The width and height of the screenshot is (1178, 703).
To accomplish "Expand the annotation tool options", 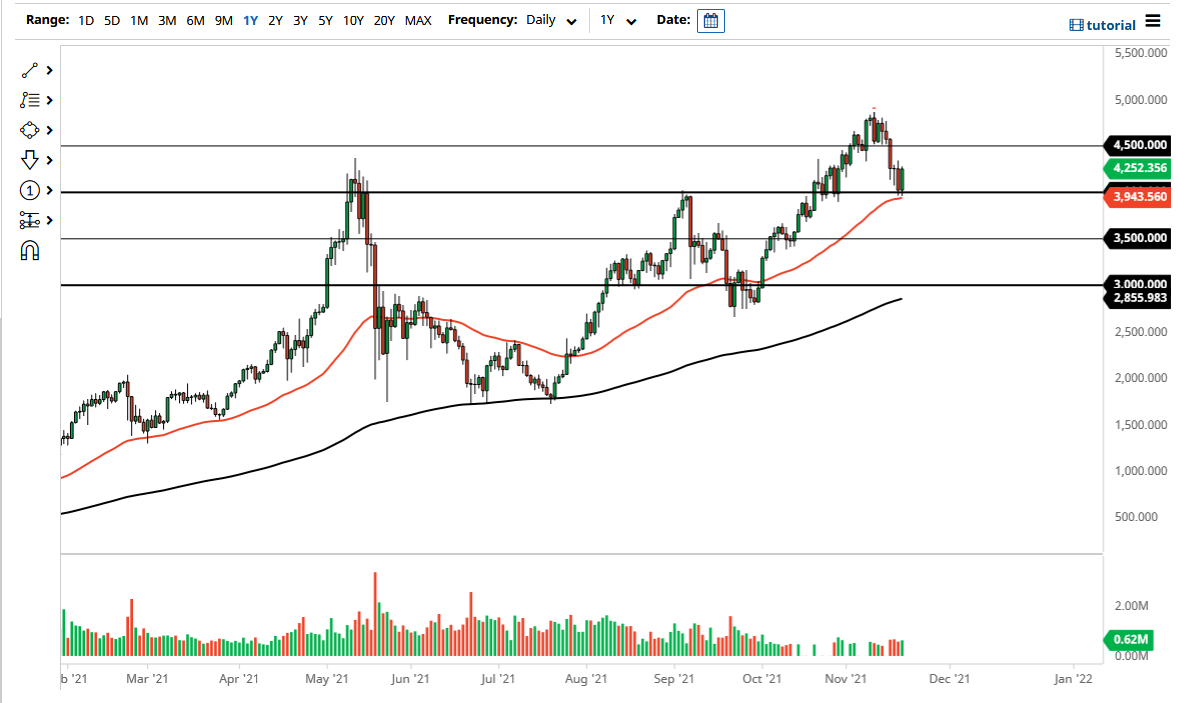I will tap(50, 100).
